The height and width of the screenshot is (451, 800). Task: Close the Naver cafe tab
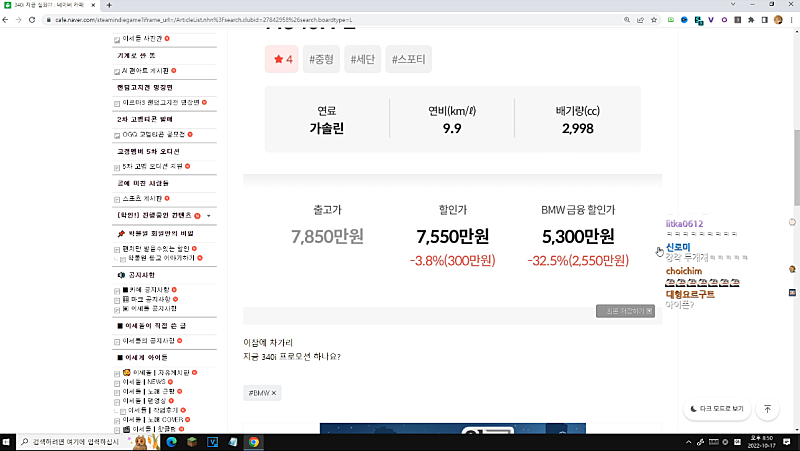point(93,5)
